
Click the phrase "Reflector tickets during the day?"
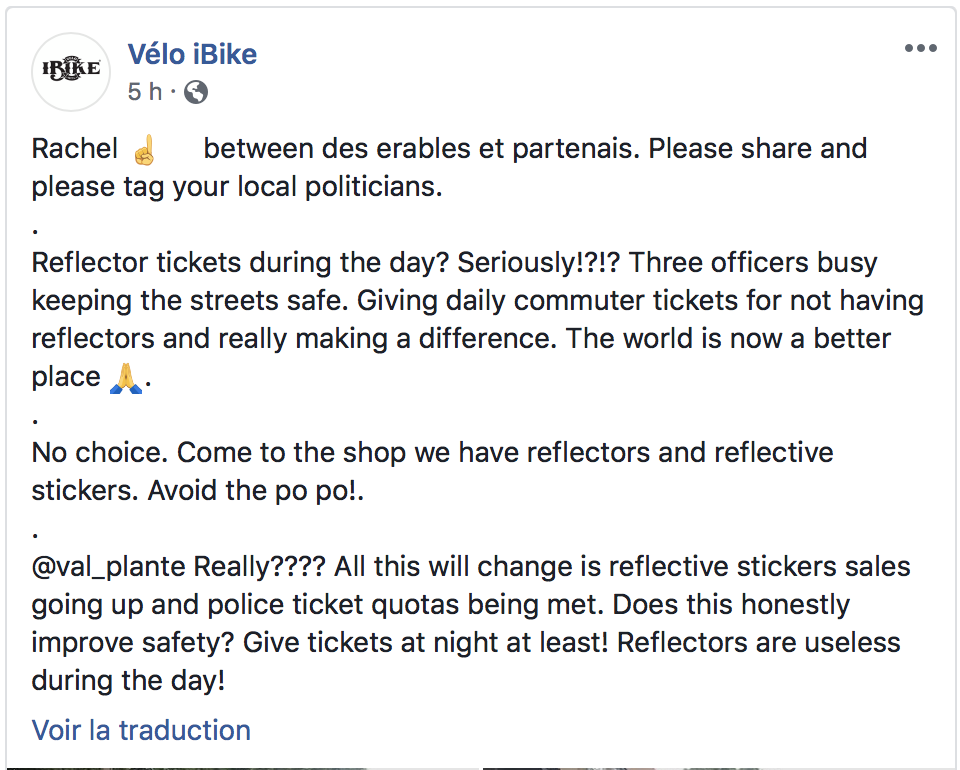pyautogui.click(x=241, y=263)
